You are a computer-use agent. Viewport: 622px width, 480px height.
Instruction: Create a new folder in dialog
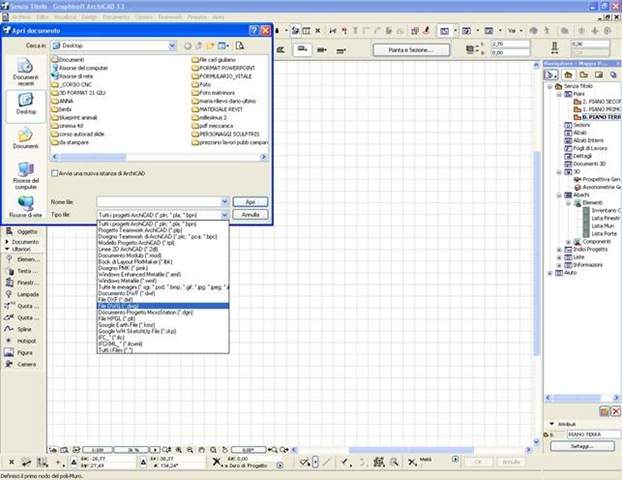[x=210, y=46]
